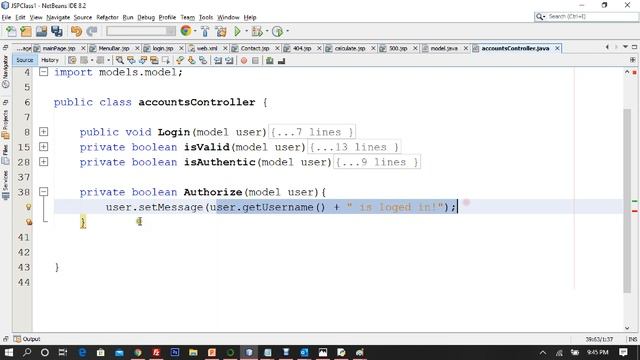Expand the folded isAuthentic method on line 28
The height and width of the screenshot is (360, 640).
coord(43,162)
